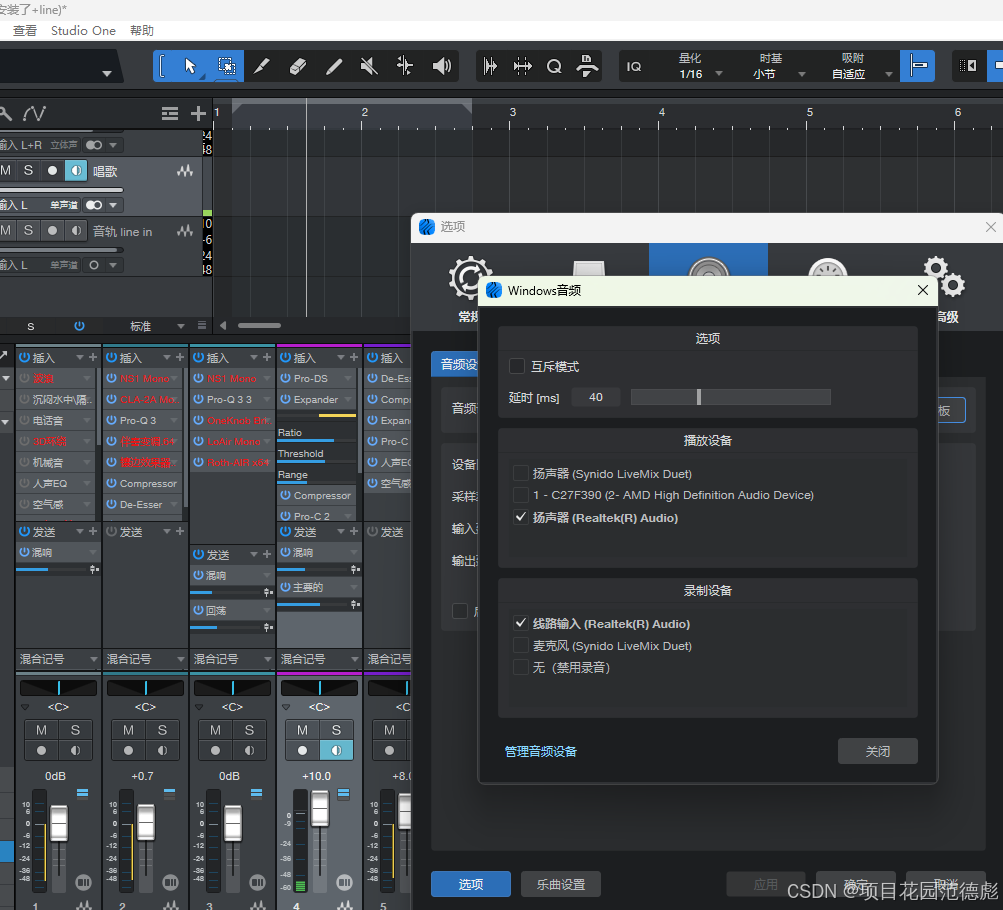Viewport: 1003px width, 910px height.
Task: Arm record on 唱歌 track
Action: 52,171
